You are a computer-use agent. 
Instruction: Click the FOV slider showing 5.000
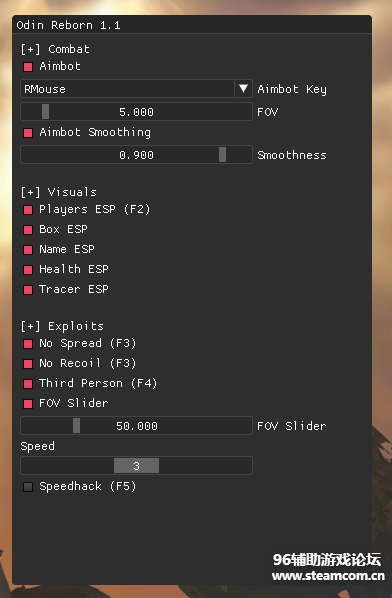tap(136, 112)
